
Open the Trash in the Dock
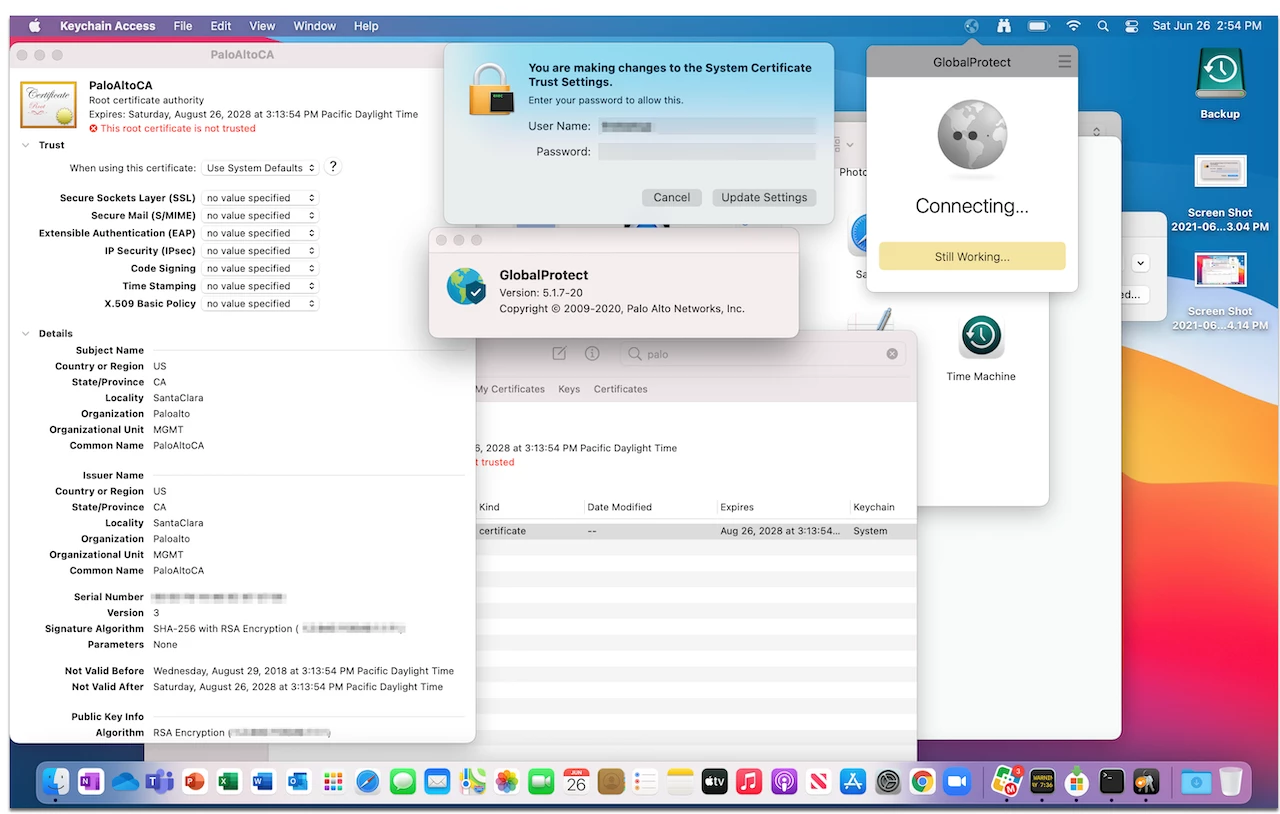pyautogui.click(x=1231, y=781)
